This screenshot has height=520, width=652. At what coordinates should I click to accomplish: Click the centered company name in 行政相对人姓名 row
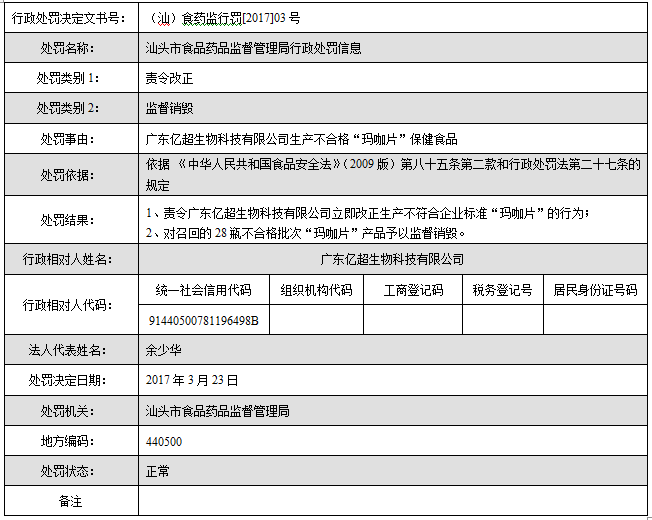pos(393,259)
